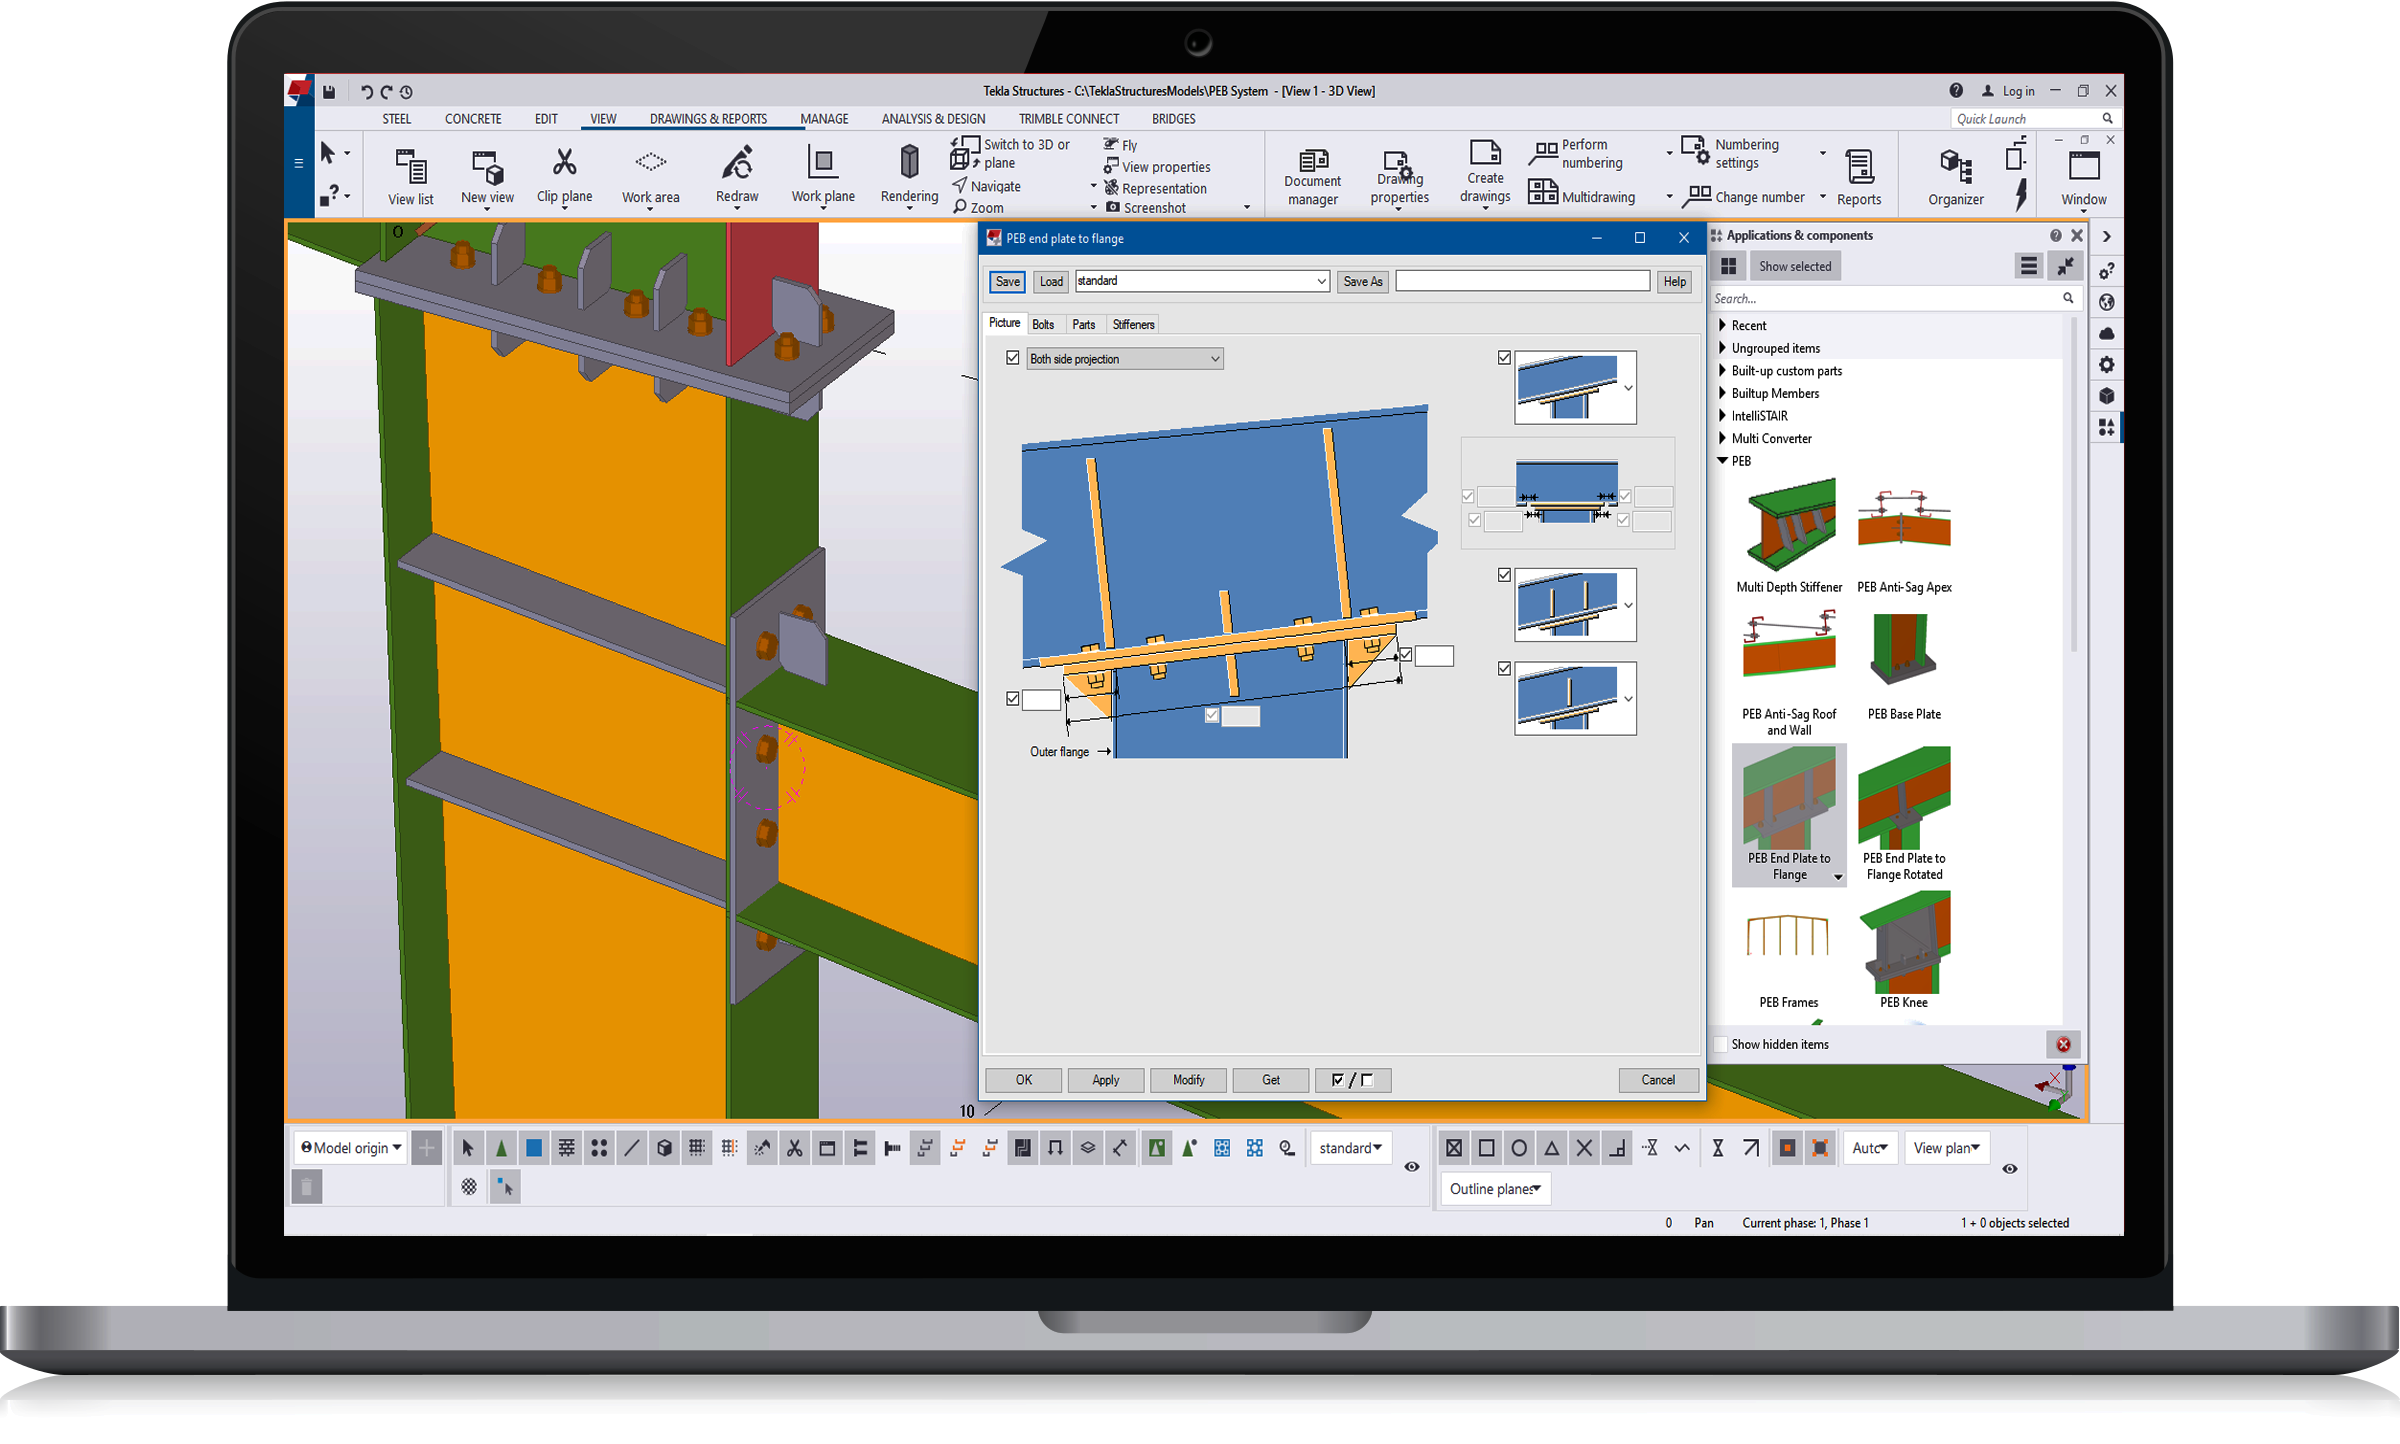The height and width of the screenshot is (1444, 2400).
Task: Open the Model origin dropdown
Action: [352, 1148]
